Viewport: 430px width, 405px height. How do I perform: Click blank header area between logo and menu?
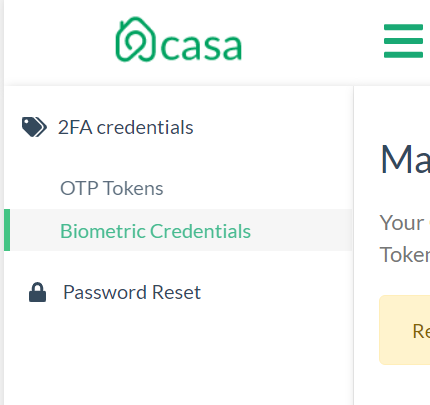click(x=312, y=42)
